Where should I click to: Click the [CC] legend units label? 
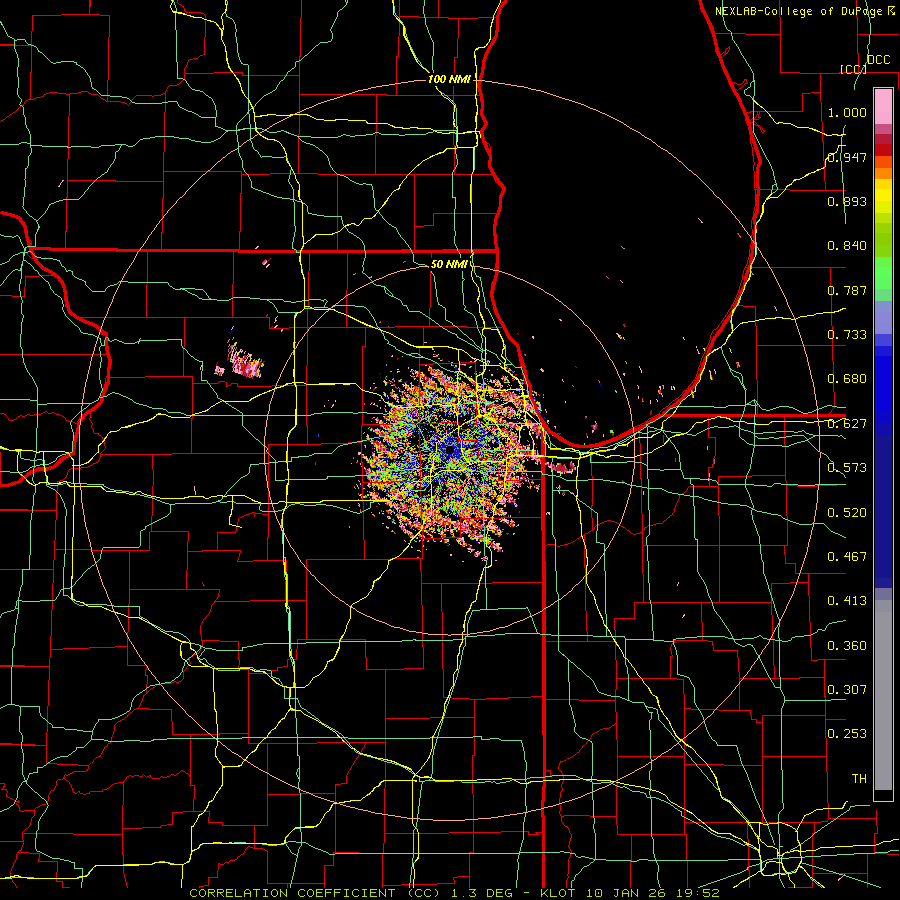coord(853,69)
